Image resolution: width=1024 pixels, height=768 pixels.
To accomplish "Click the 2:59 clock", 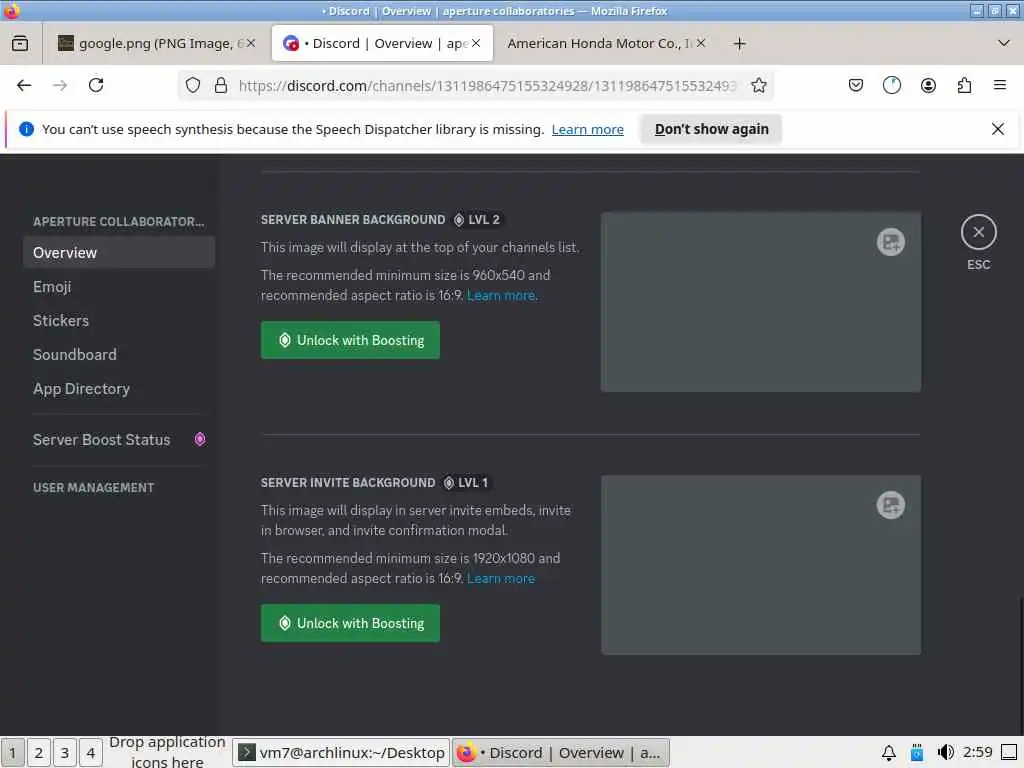I will coord(977,752).
